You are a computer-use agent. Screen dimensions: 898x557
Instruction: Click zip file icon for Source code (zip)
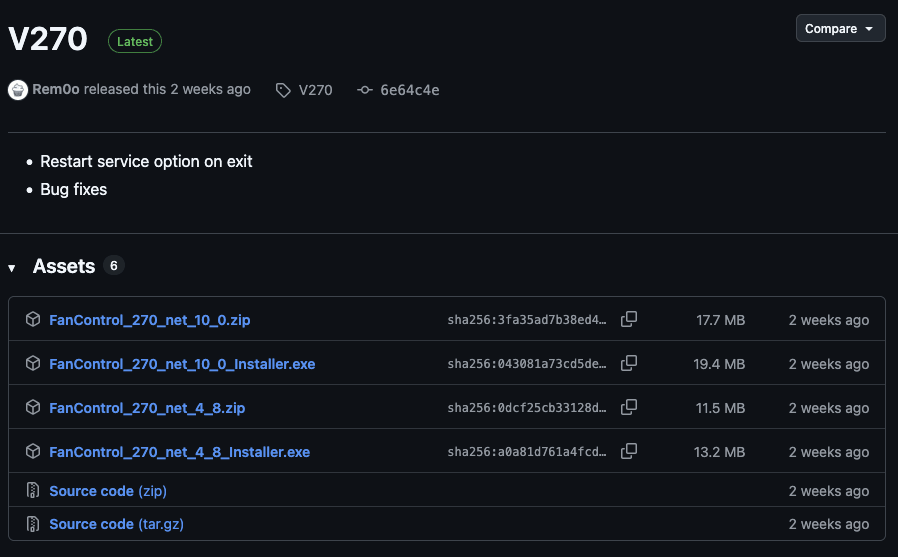pos(33,491)
